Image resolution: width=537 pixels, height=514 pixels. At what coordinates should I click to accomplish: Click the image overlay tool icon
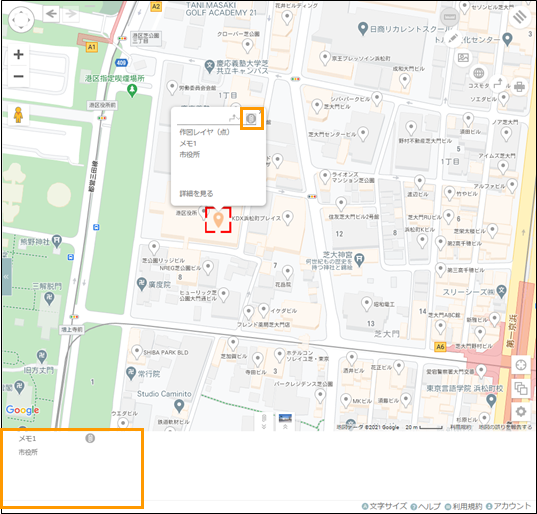(x=463, y=57)
